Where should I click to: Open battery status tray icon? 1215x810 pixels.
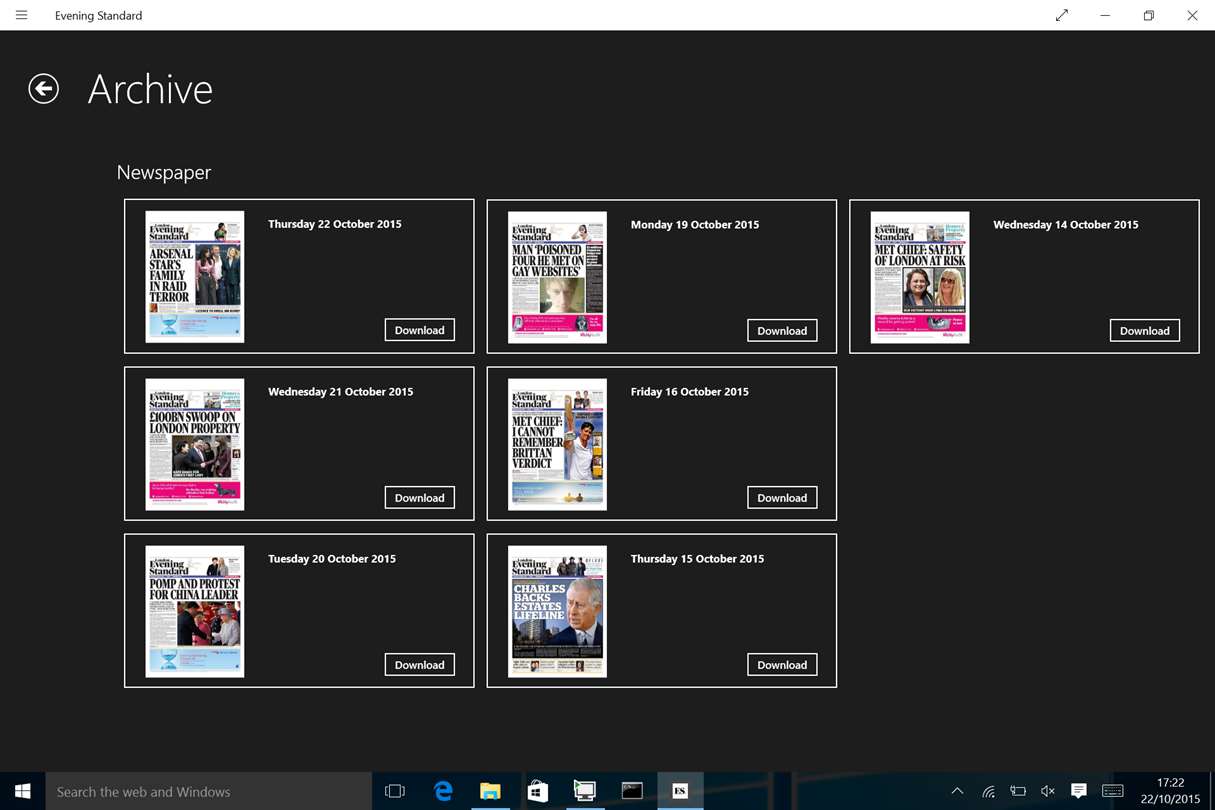[x=1018, y=791]
